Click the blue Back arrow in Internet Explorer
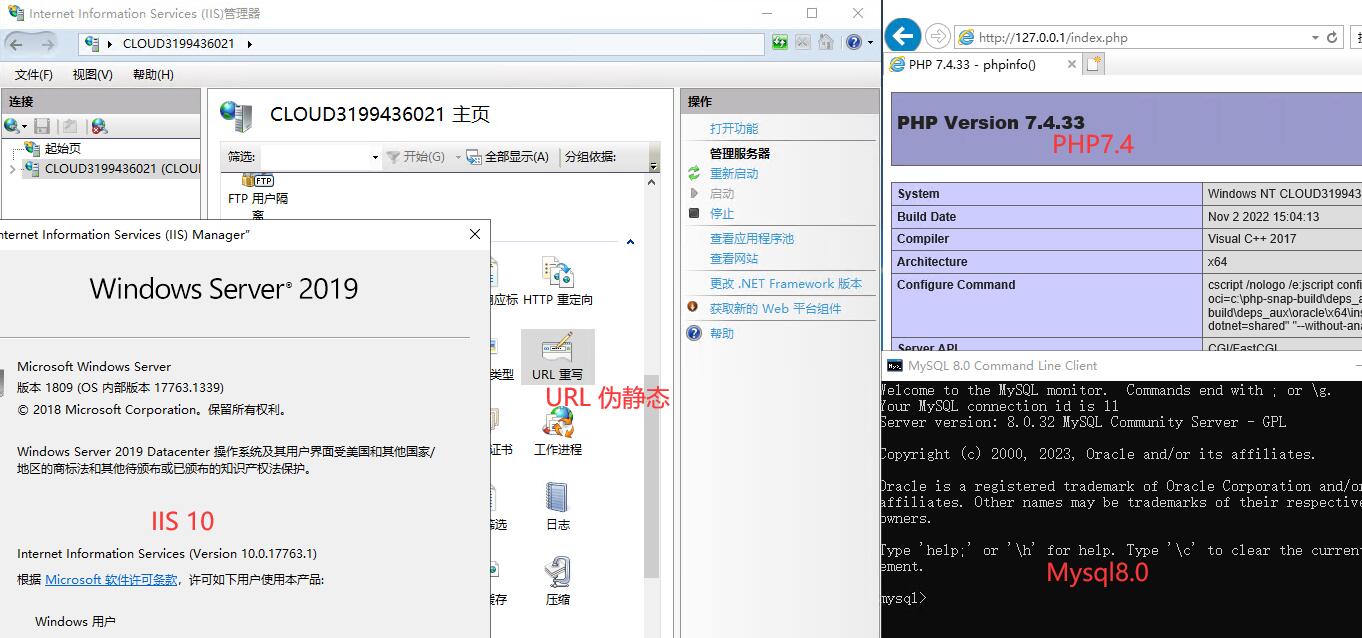Screen dimensions: 1362x638 [902, 37]
